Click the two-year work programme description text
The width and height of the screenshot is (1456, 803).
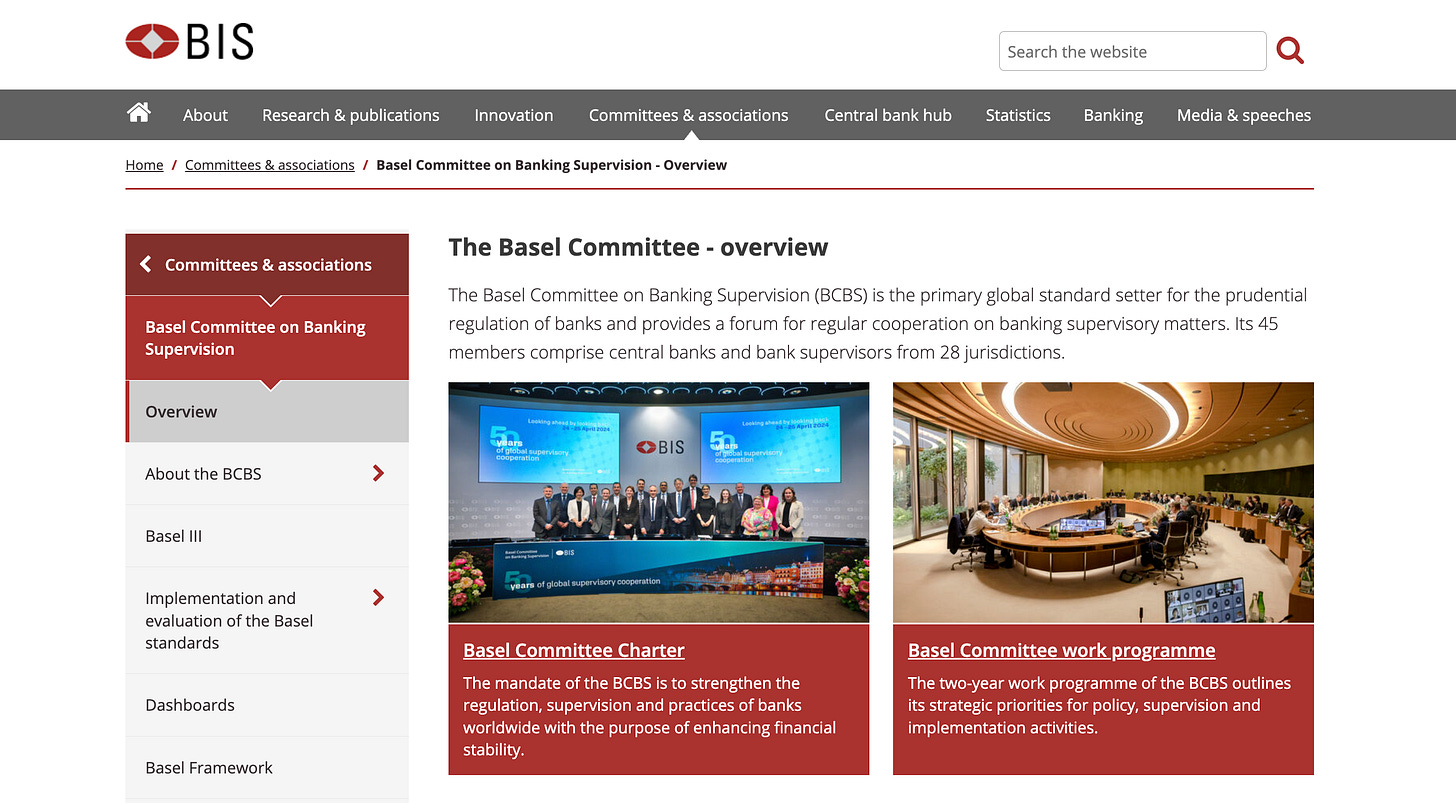coord(1099,705)
